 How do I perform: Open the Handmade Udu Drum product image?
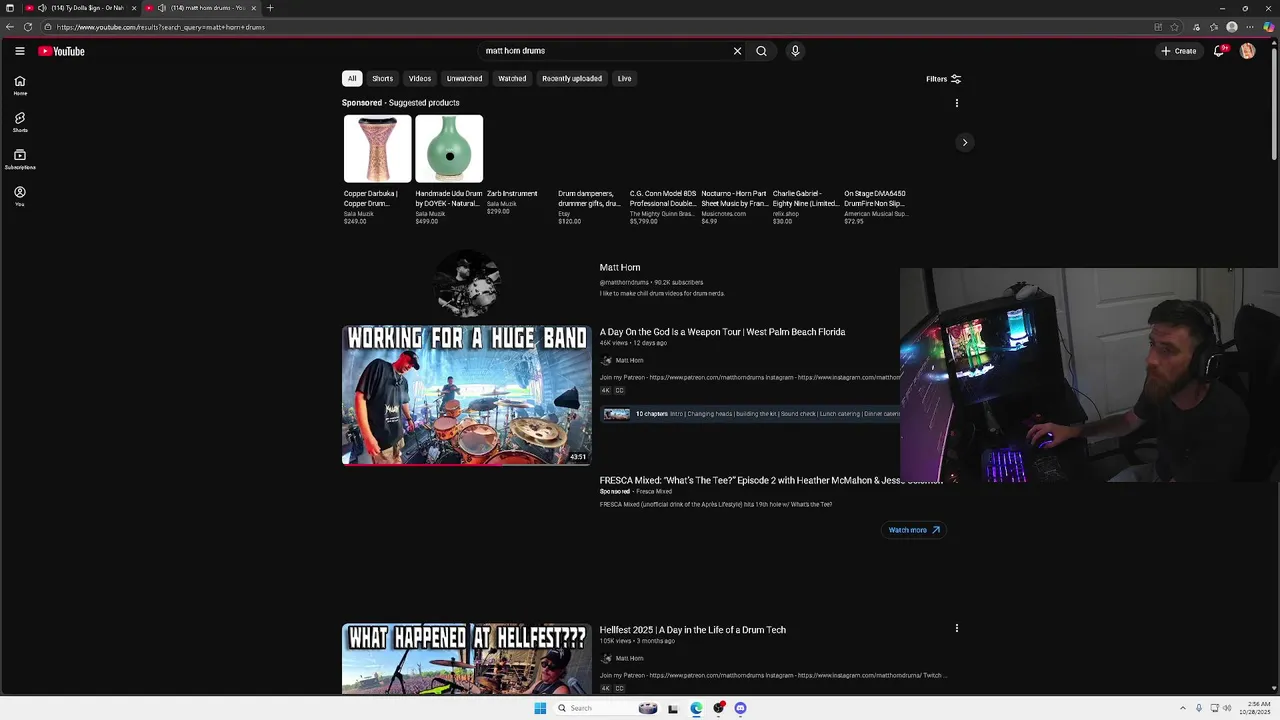click(449, 149)
